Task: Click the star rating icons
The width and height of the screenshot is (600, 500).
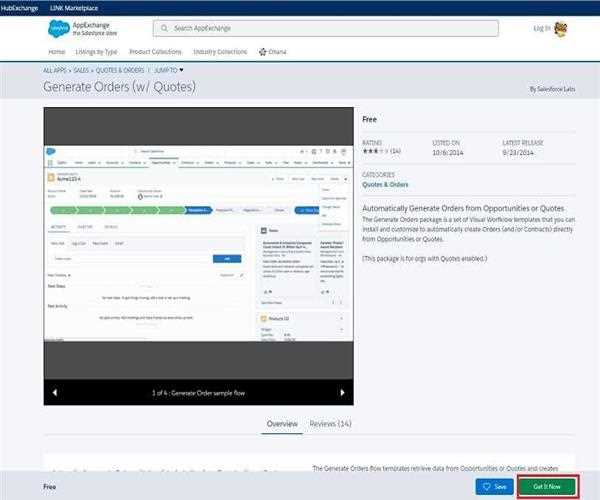Action: (x=375, y=151)
